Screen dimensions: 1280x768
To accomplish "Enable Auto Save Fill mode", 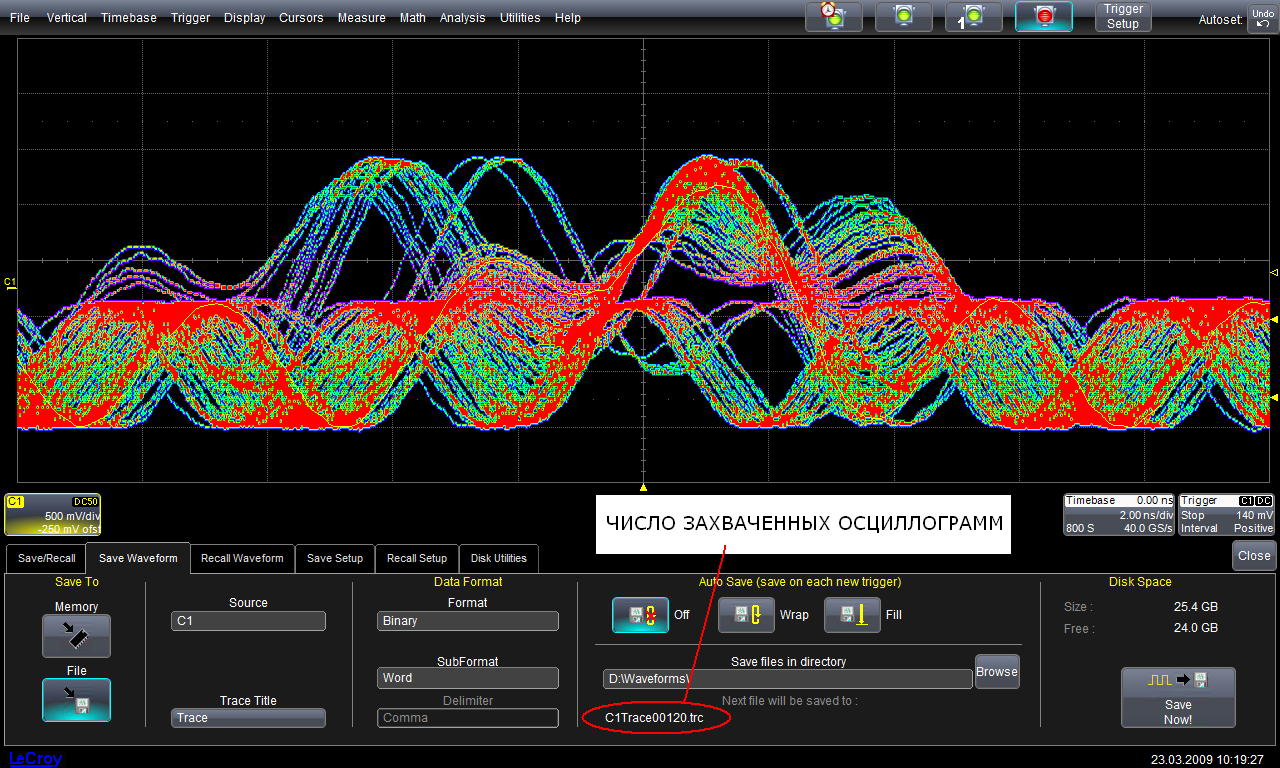I will [852, 614].
